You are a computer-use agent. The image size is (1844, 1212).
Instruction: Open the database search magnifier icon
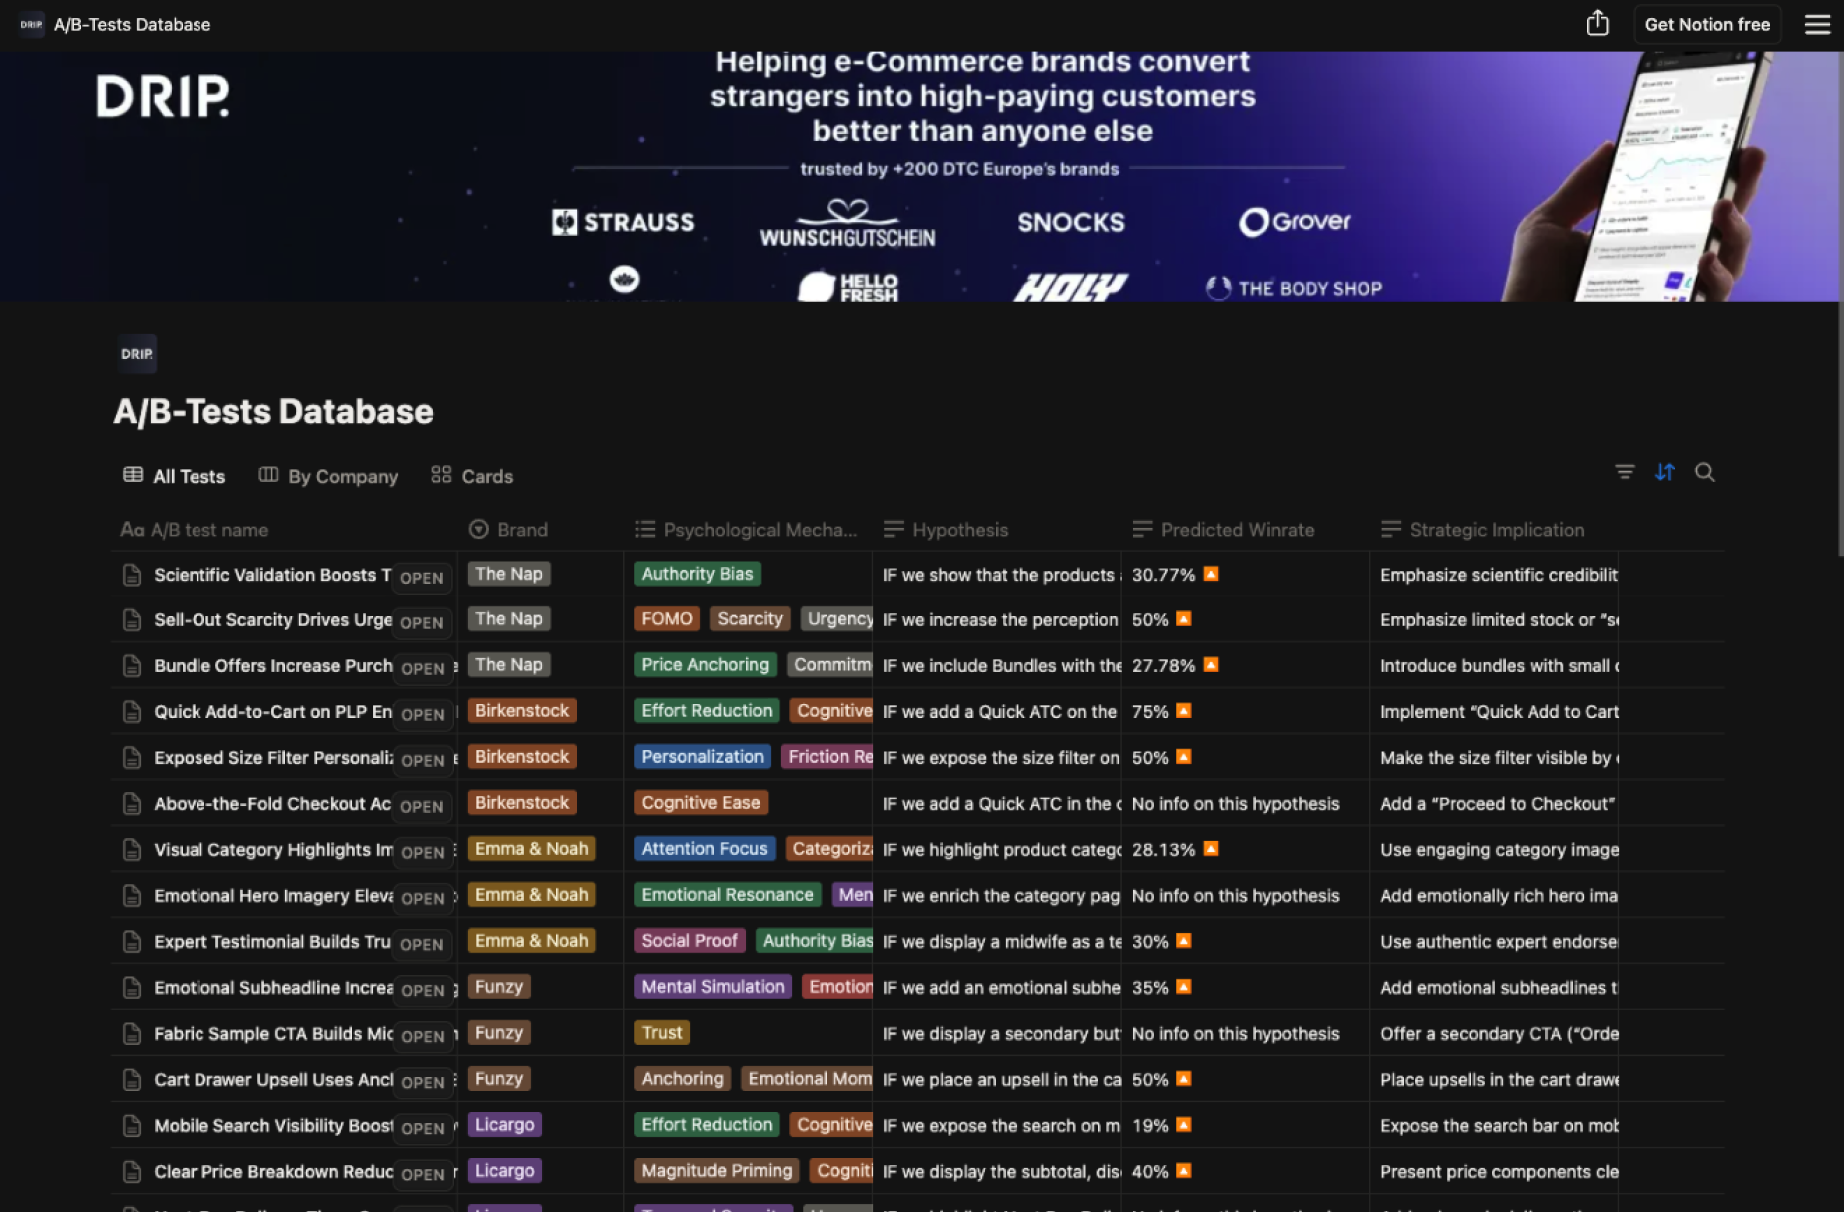pyautogui.click(x=1704, y=472)
